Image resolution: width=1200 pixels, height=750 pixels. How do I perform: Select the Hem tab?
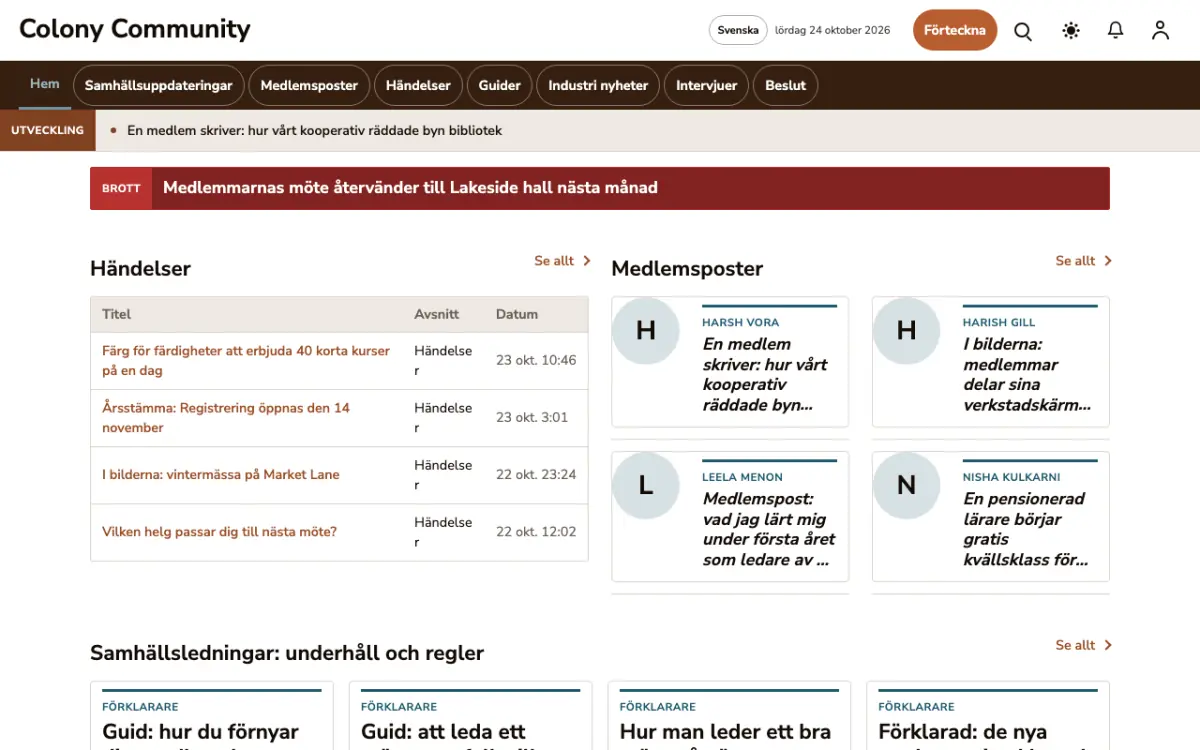(x=45, y=84)
